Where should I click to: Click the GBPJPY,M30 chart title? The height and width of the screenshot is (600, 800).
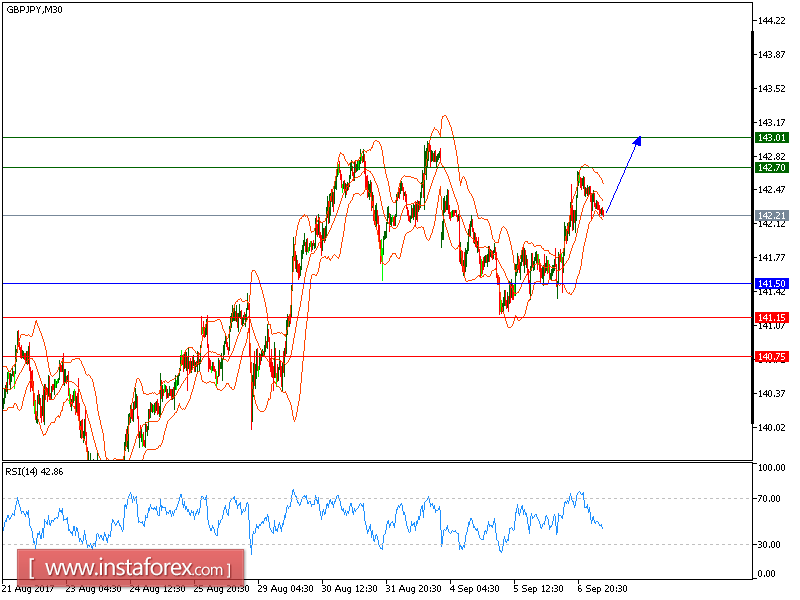point(34,9)
